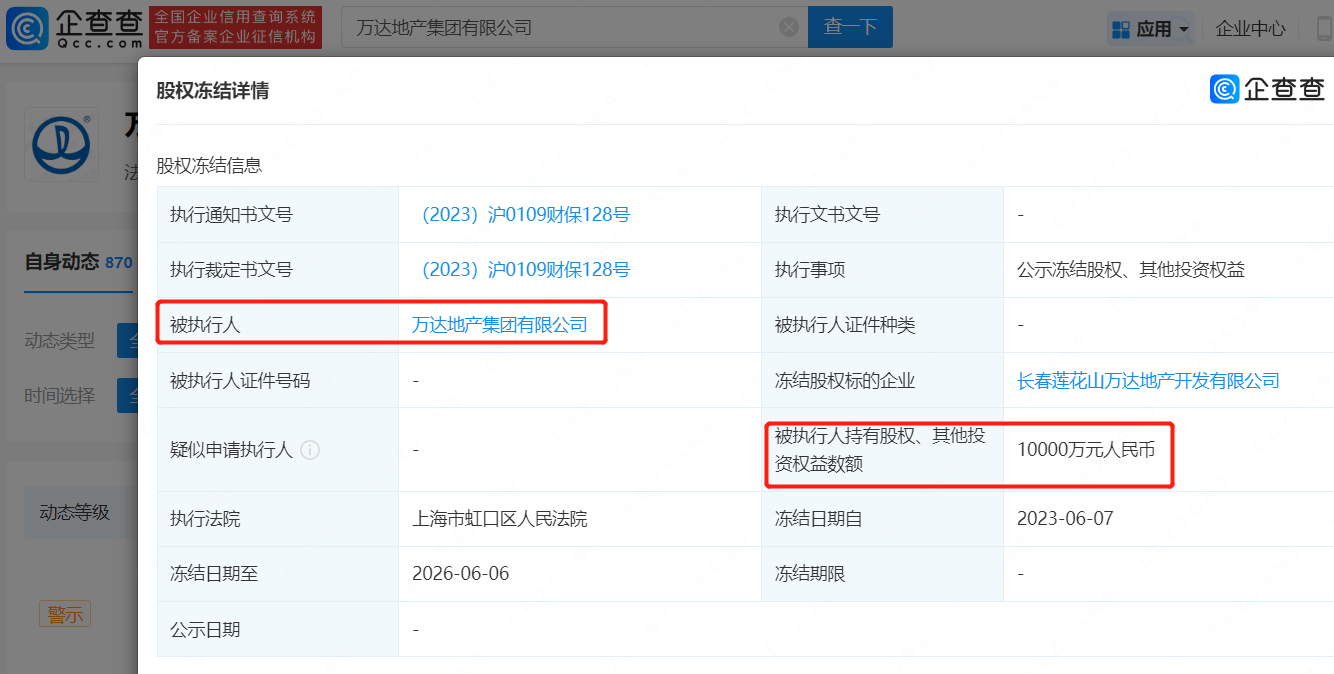Click the 冻结日期自 field label
This screenshot has height=674, width=1334.
click(x=818, y=519)
